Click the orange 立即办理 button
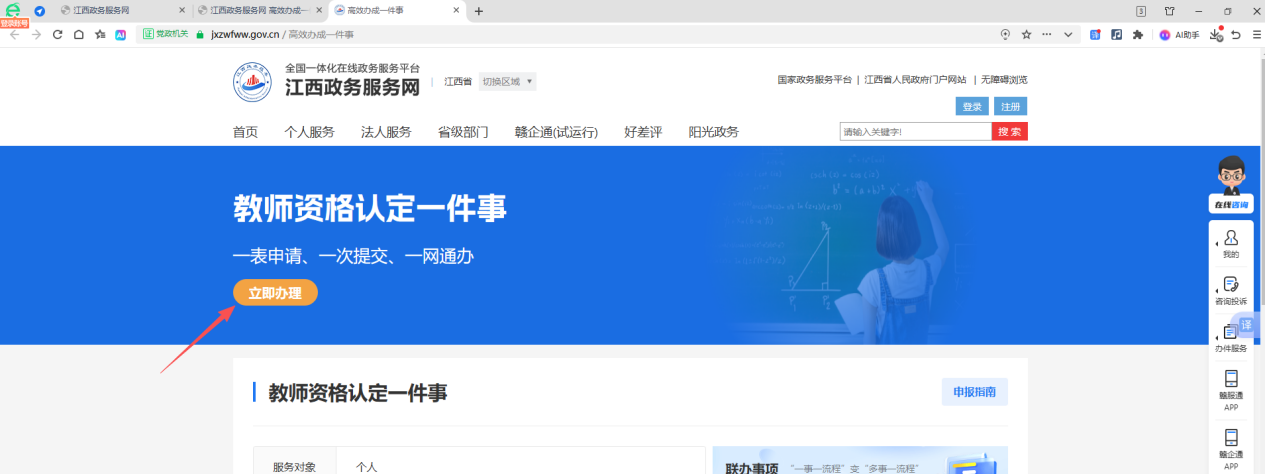This screenshot has height=474, width=1265. (275, 293)
